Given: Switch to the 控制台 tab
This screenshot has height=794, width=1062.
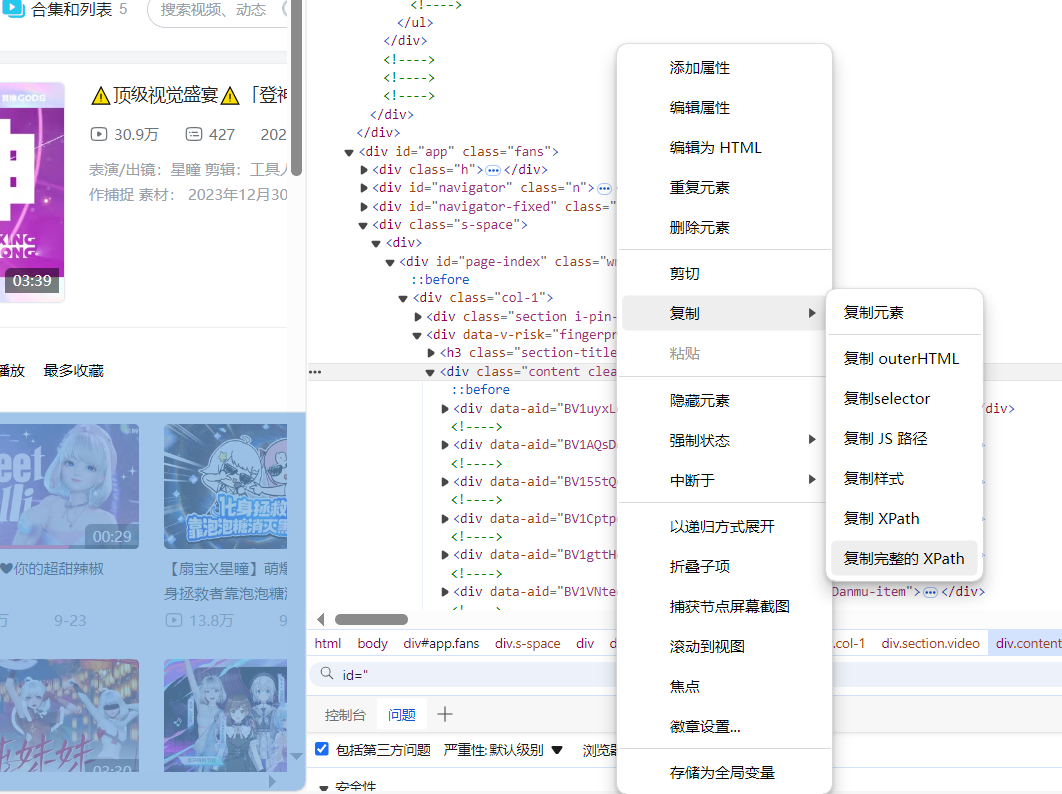Looking at the screenshot, I should [345, 715].
